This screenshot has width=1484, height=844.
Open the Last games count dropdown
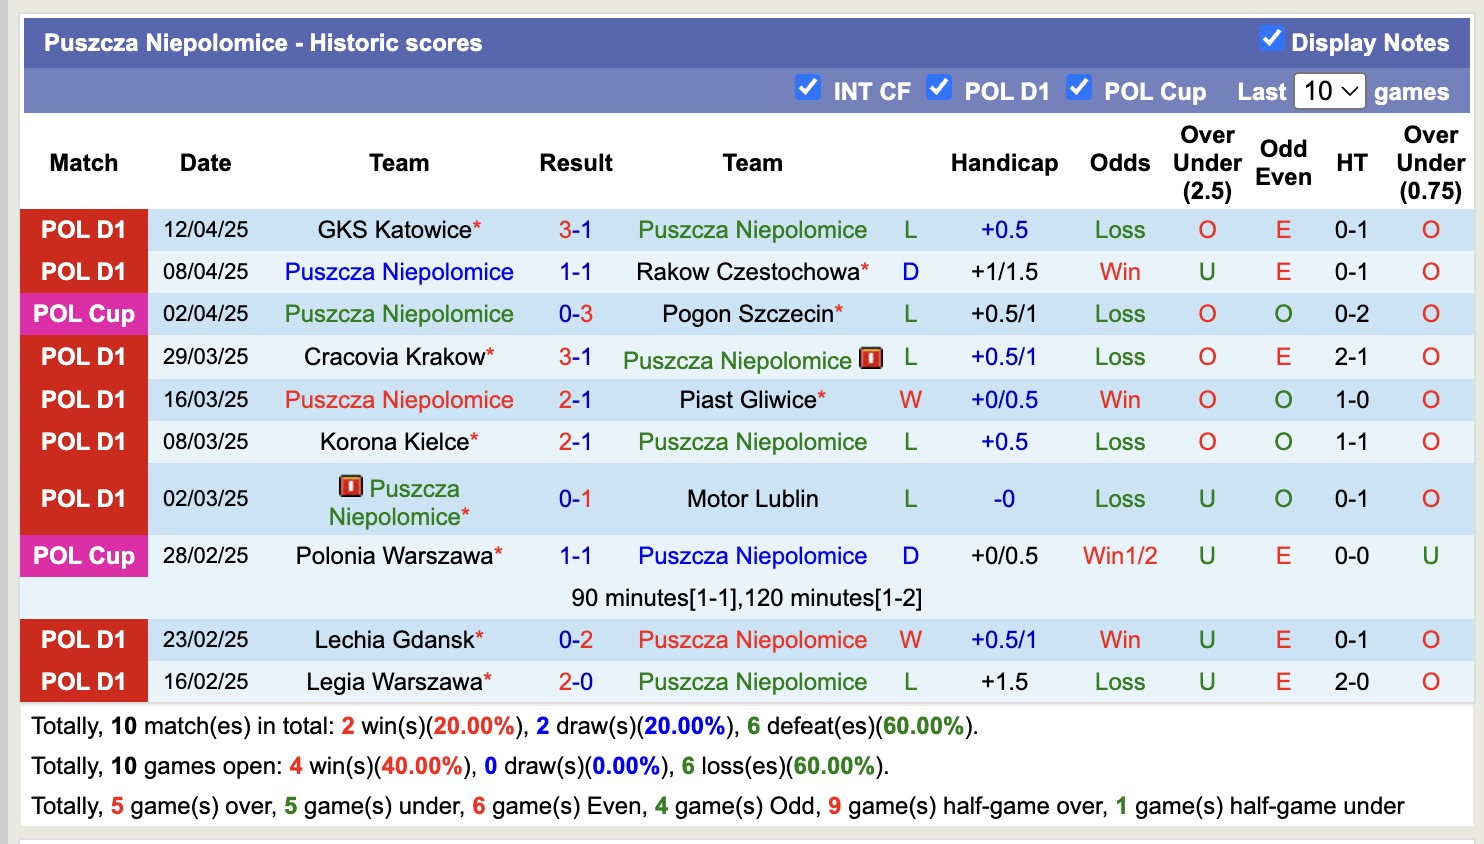tap(1330, 90)
